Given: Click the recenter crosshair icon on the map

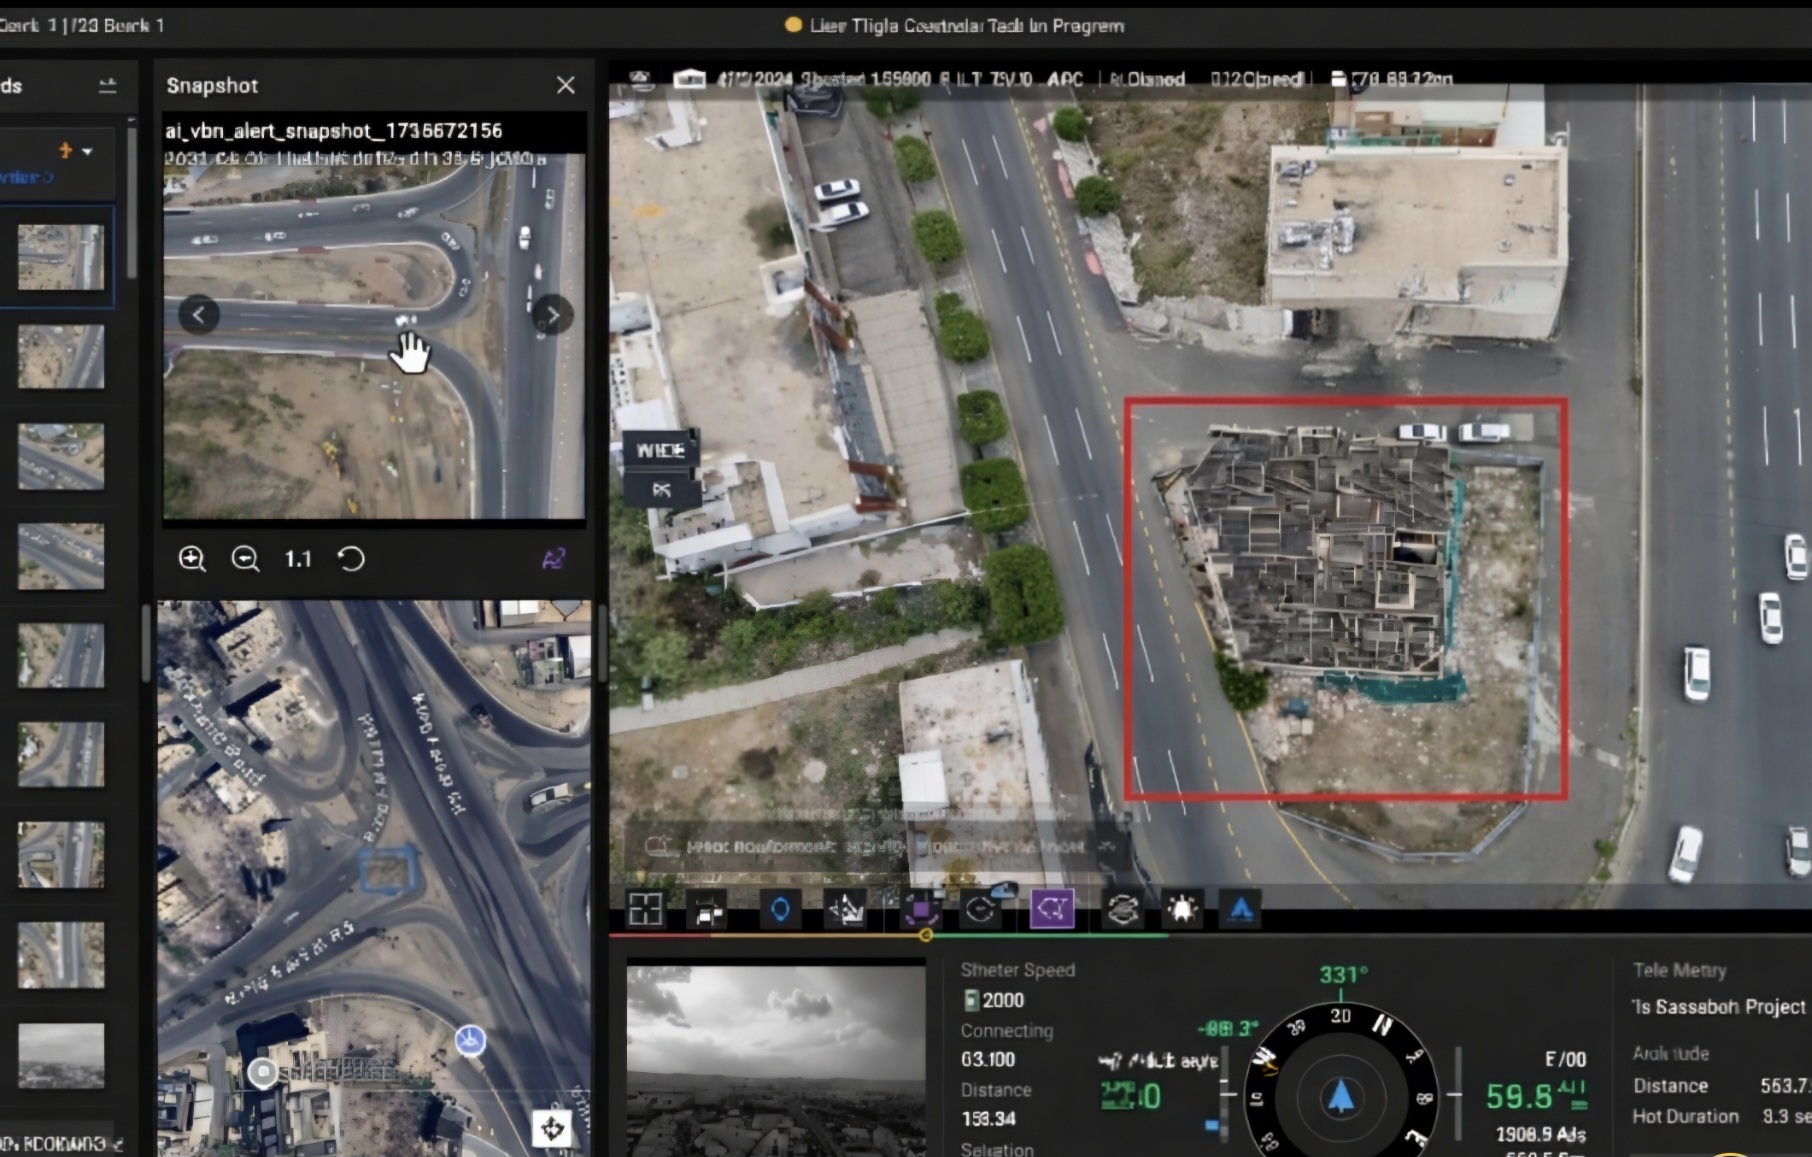Looking at the screenshot, I should coord(552,1129).
